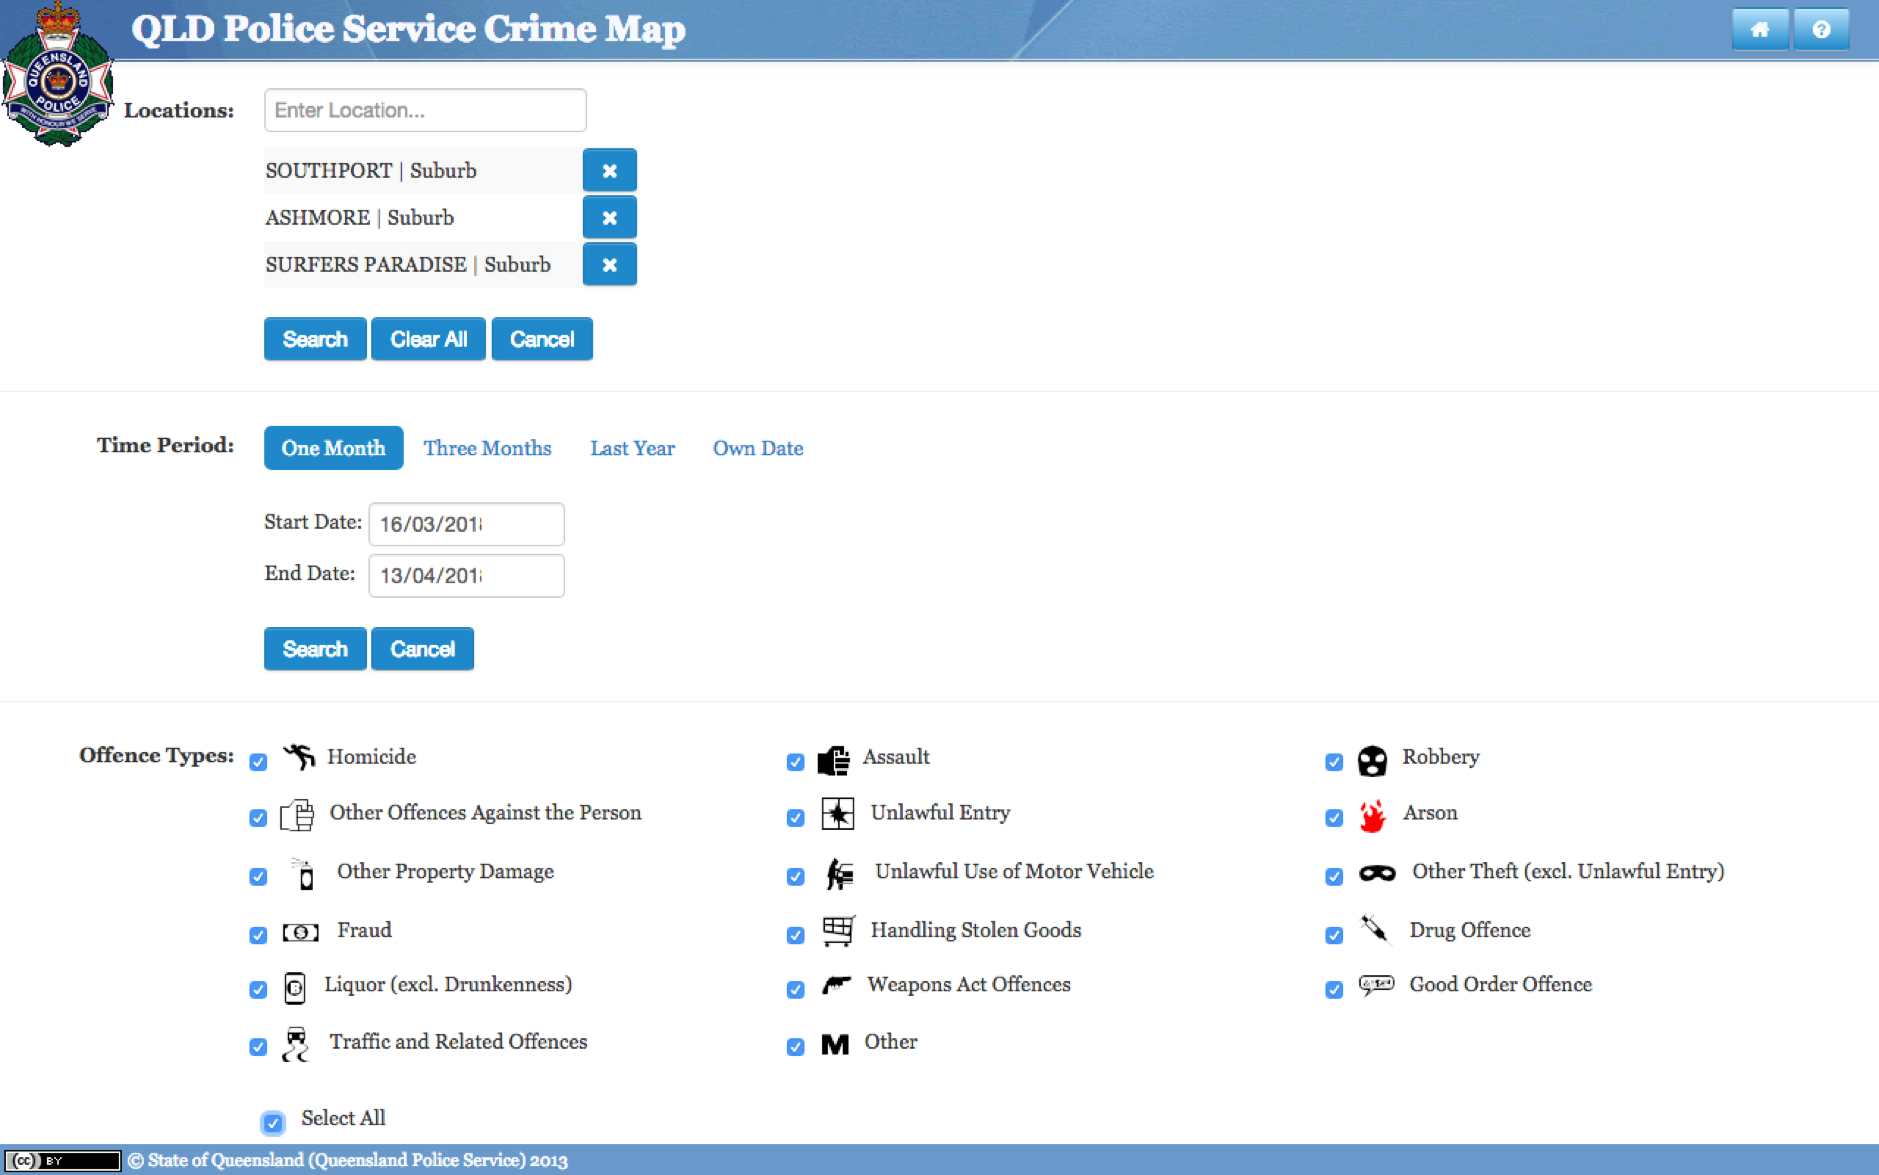Click the Assault fist icon
This screenshot has width=1879, height=1175.
(834, 759)
